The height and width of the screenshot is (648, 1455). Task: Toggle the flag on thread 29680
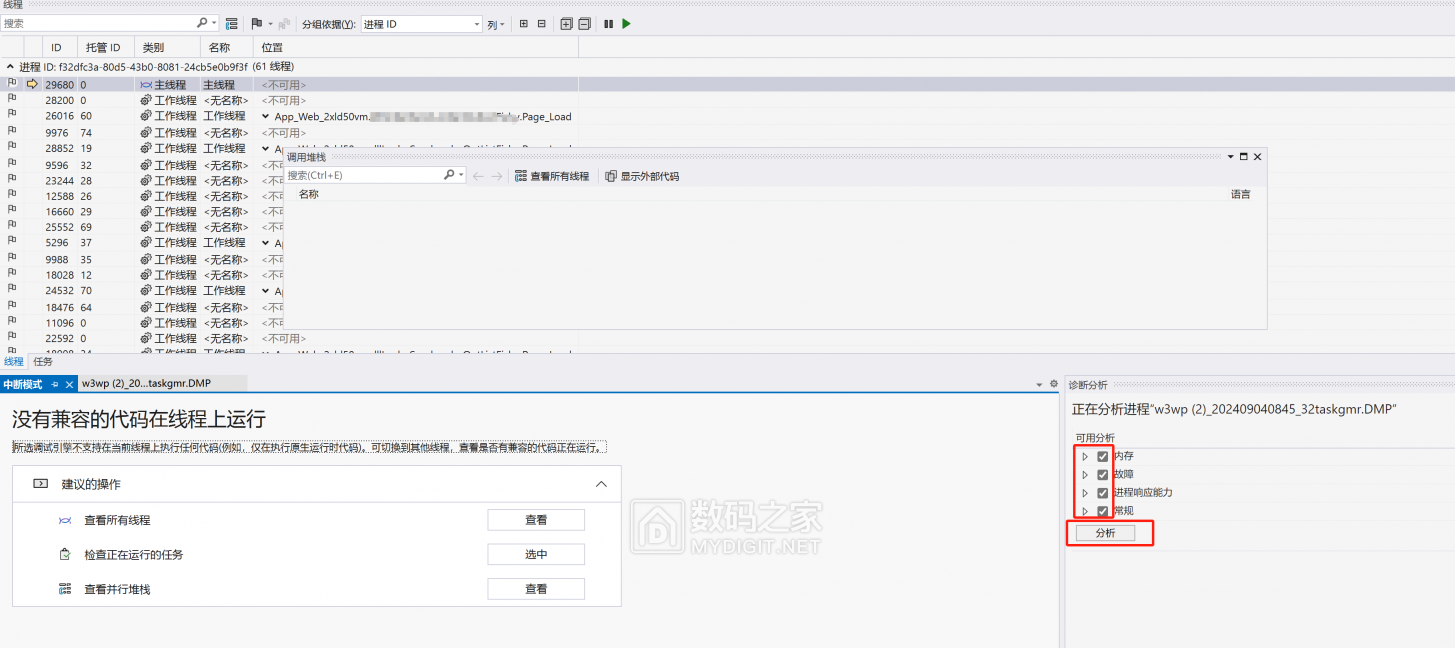pos(12,84)
